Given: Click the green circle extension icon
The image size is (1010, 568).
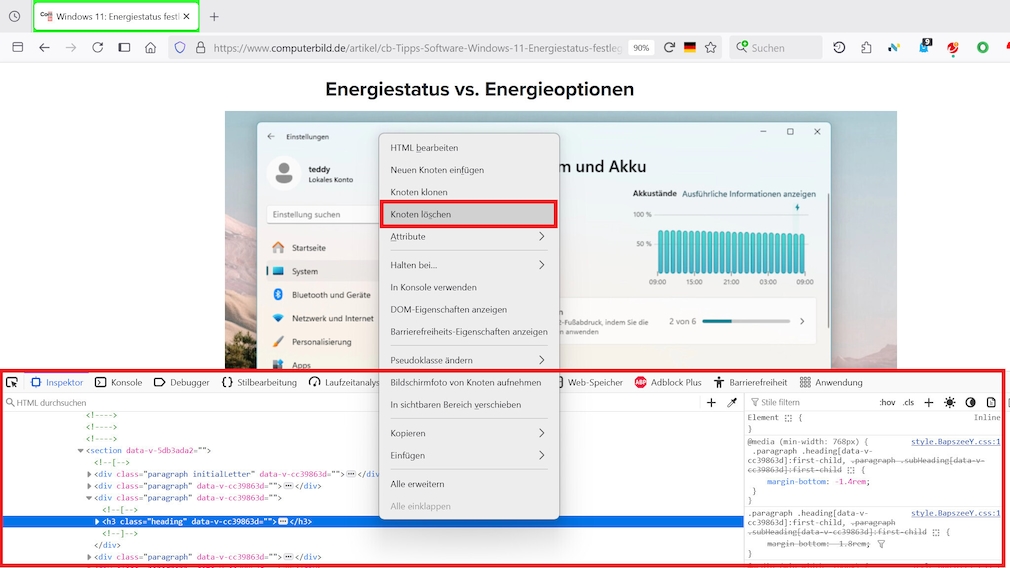Looking at the screenshot, I should pos(982,48).
